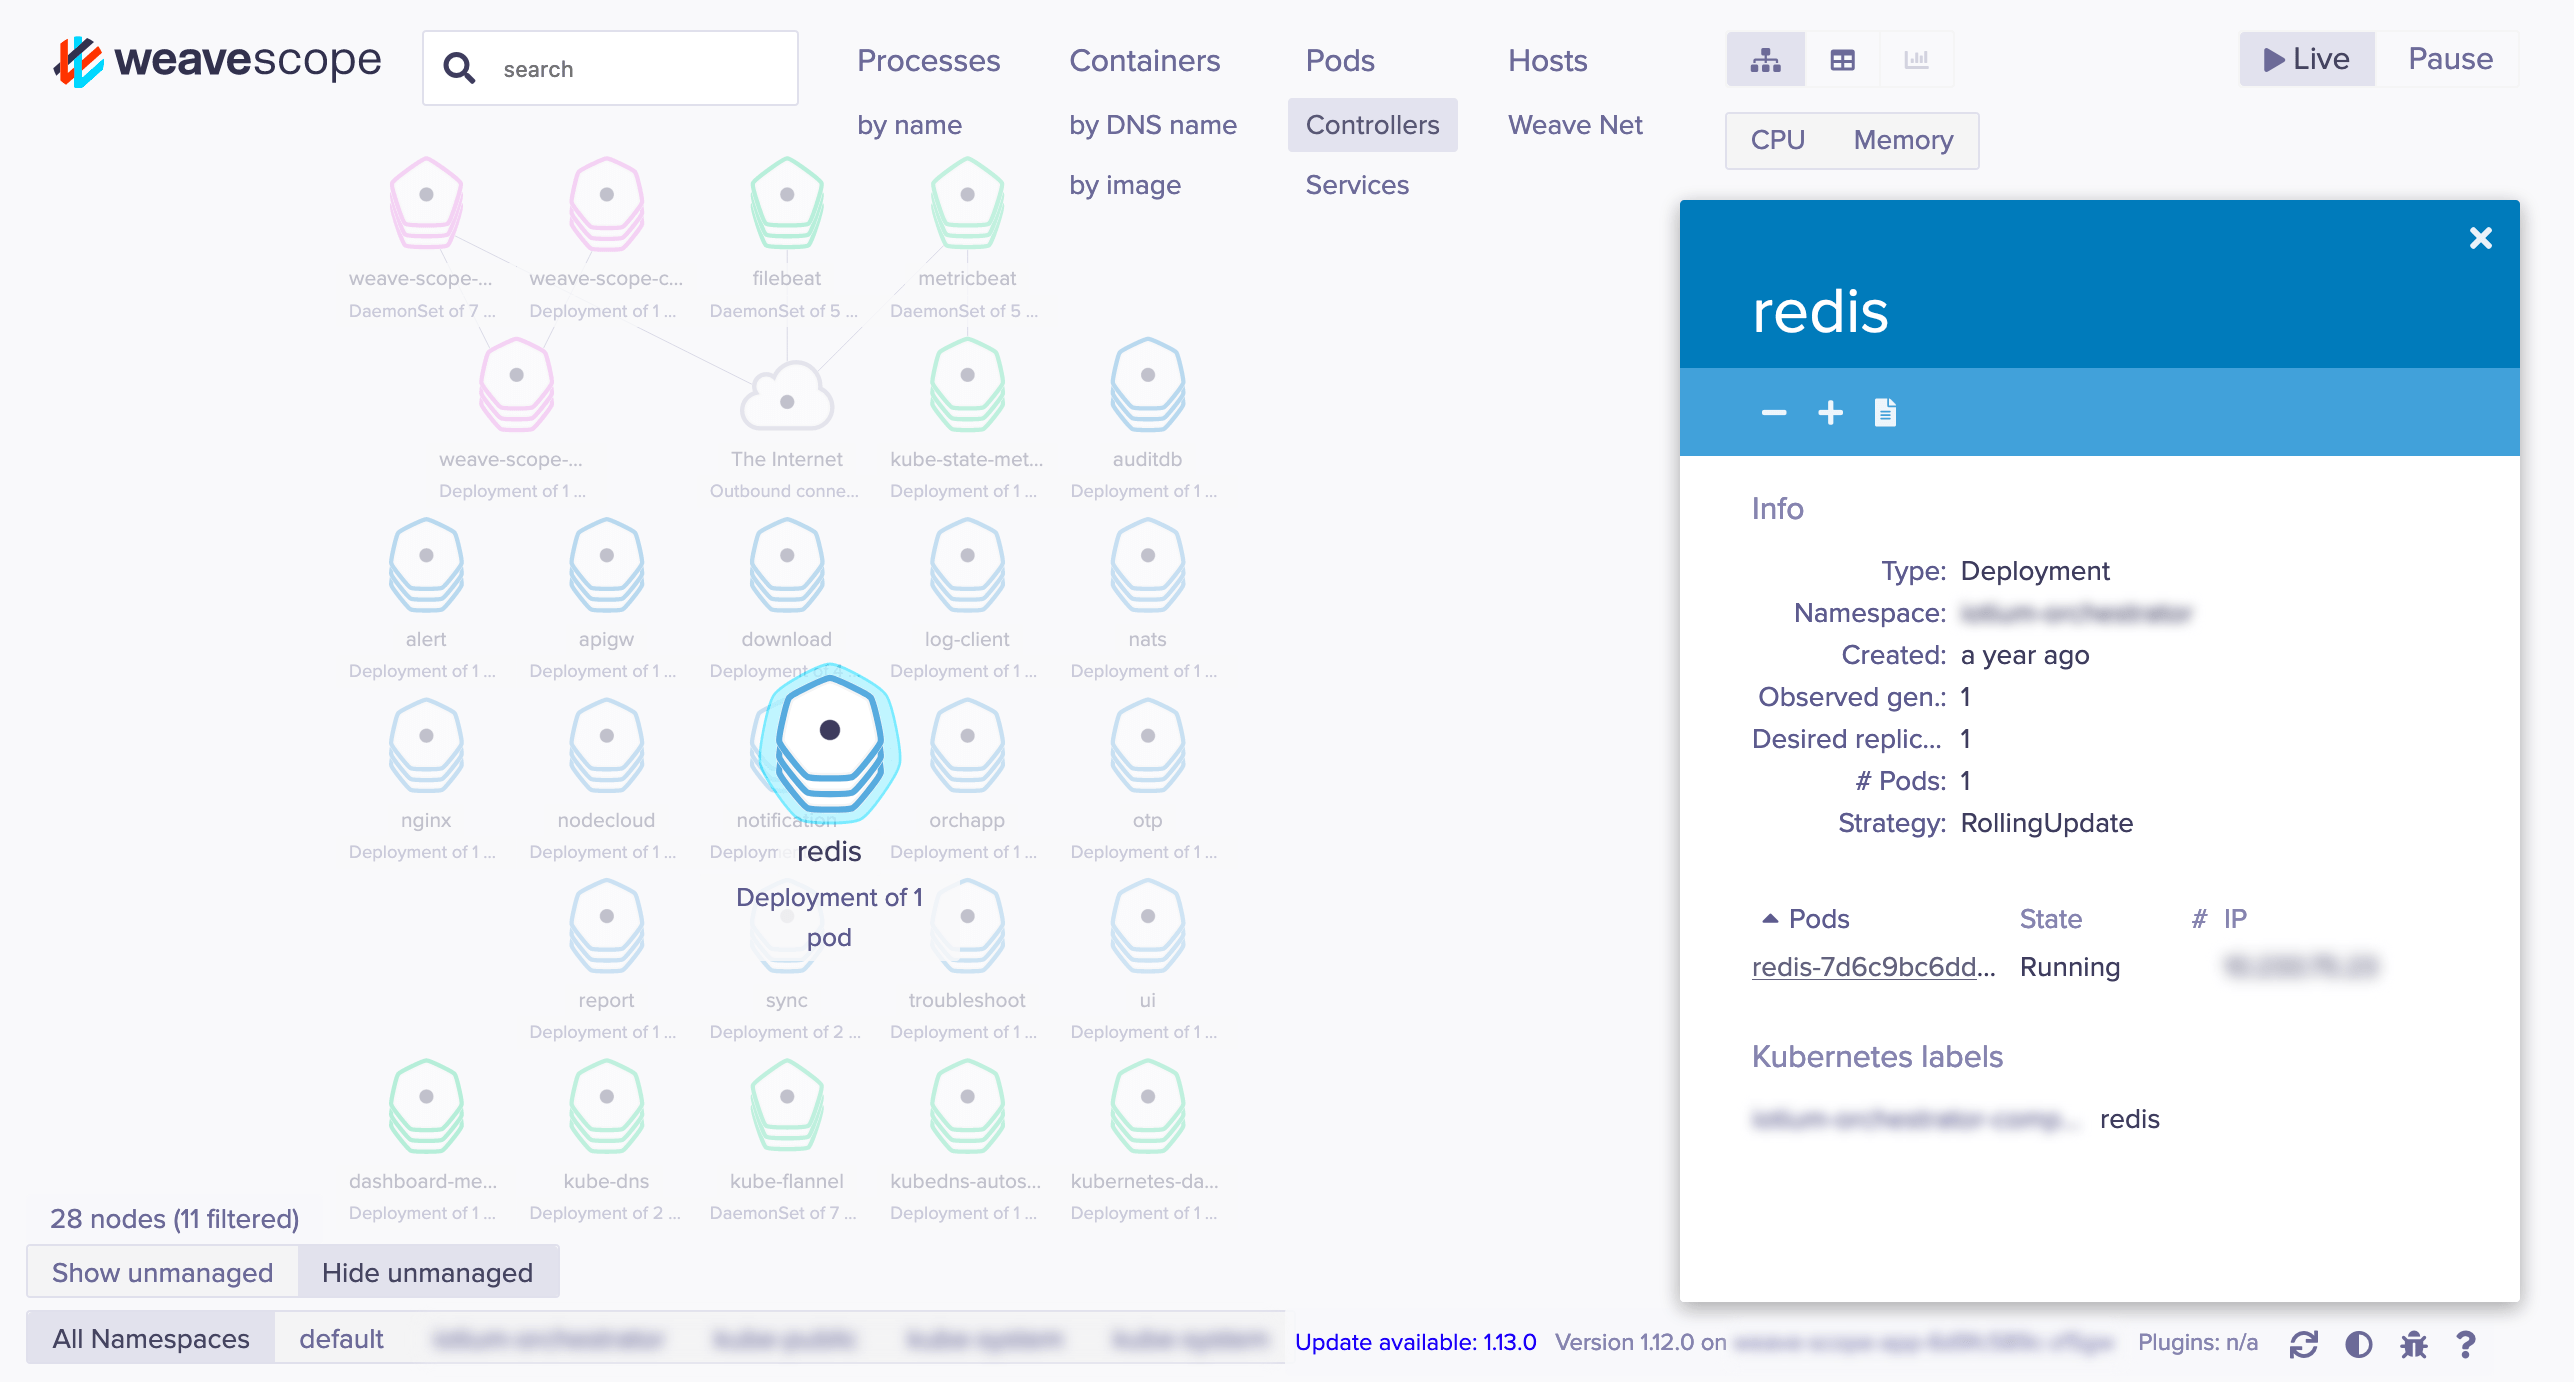This screenshot has height=1382, width=2574.
Task: View logs for redis using document icon
Action: 1886,411
